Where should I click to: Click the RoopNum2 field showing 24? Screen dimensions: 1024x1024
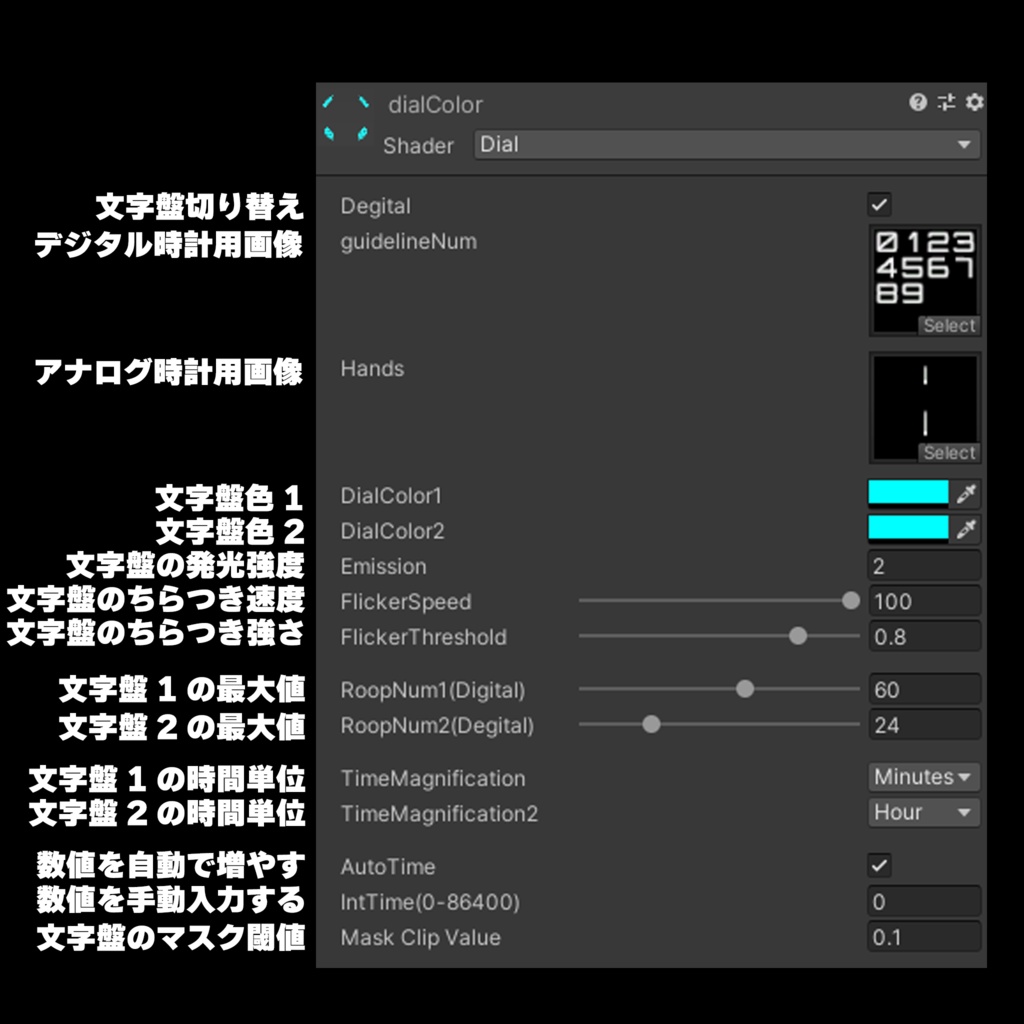tap(924, 724)
